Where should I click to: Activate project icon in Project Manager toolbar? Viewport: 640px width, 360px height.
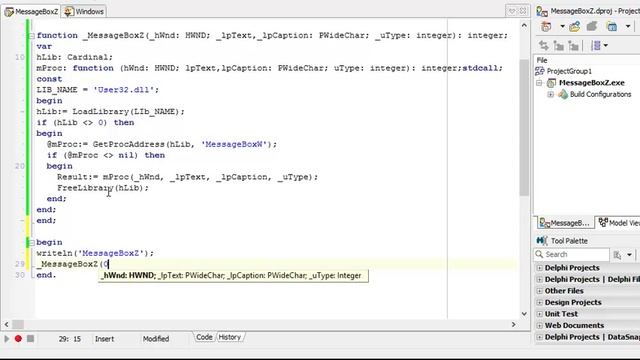click(546, 27)
